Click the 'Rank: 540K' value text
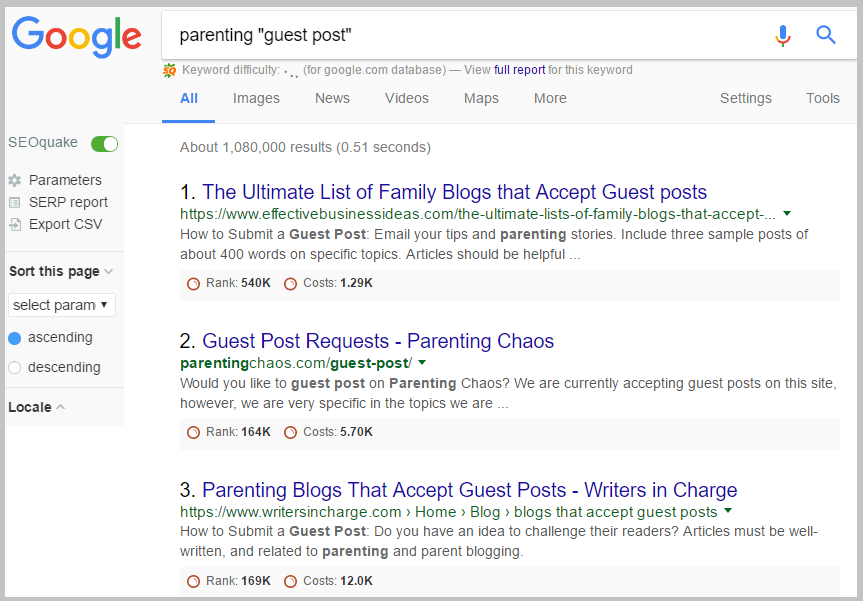This screenshot has width=863, height=601. pos(238,283)
